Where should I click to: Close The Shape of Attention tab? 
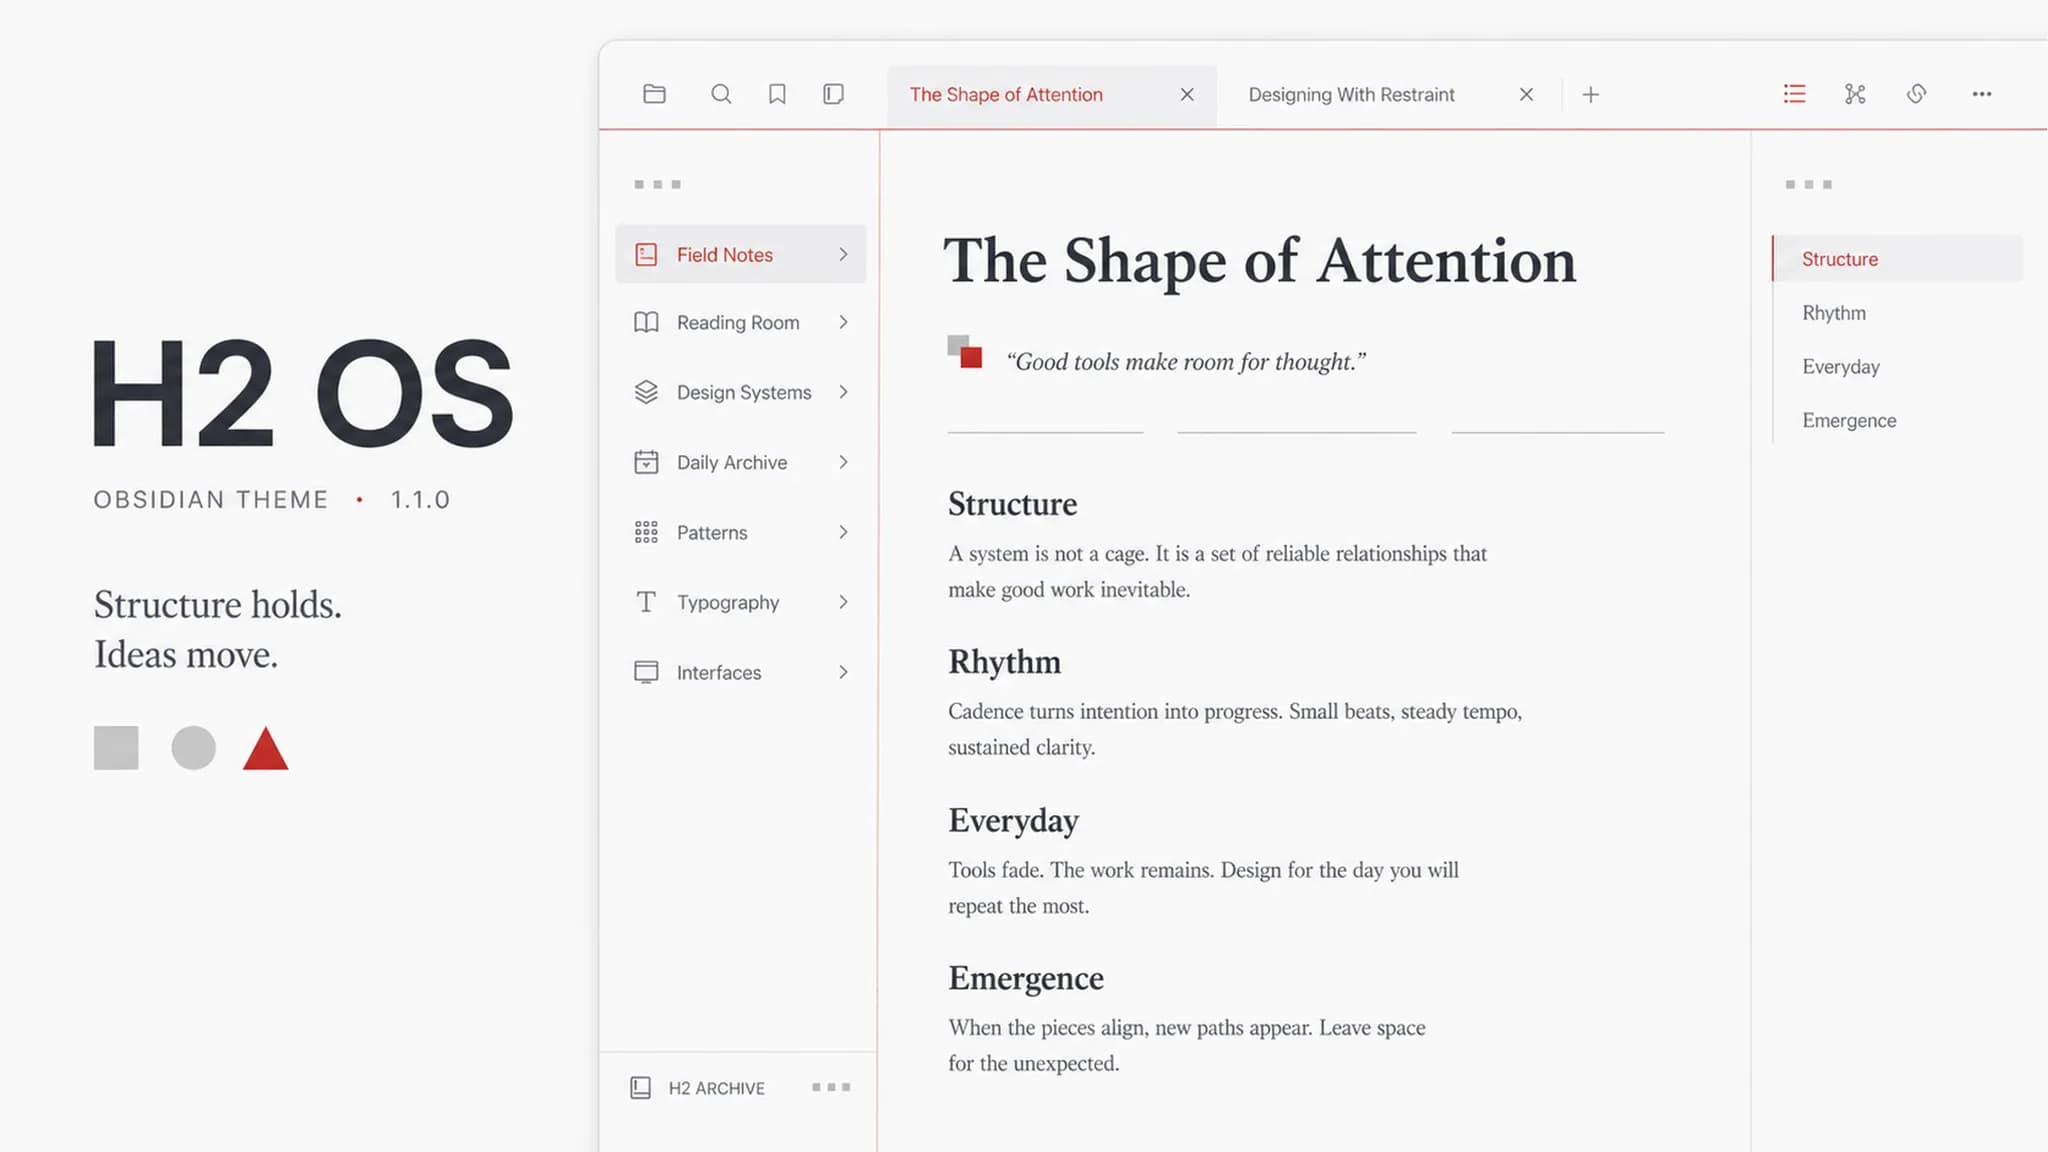(x=1187, y=94)
